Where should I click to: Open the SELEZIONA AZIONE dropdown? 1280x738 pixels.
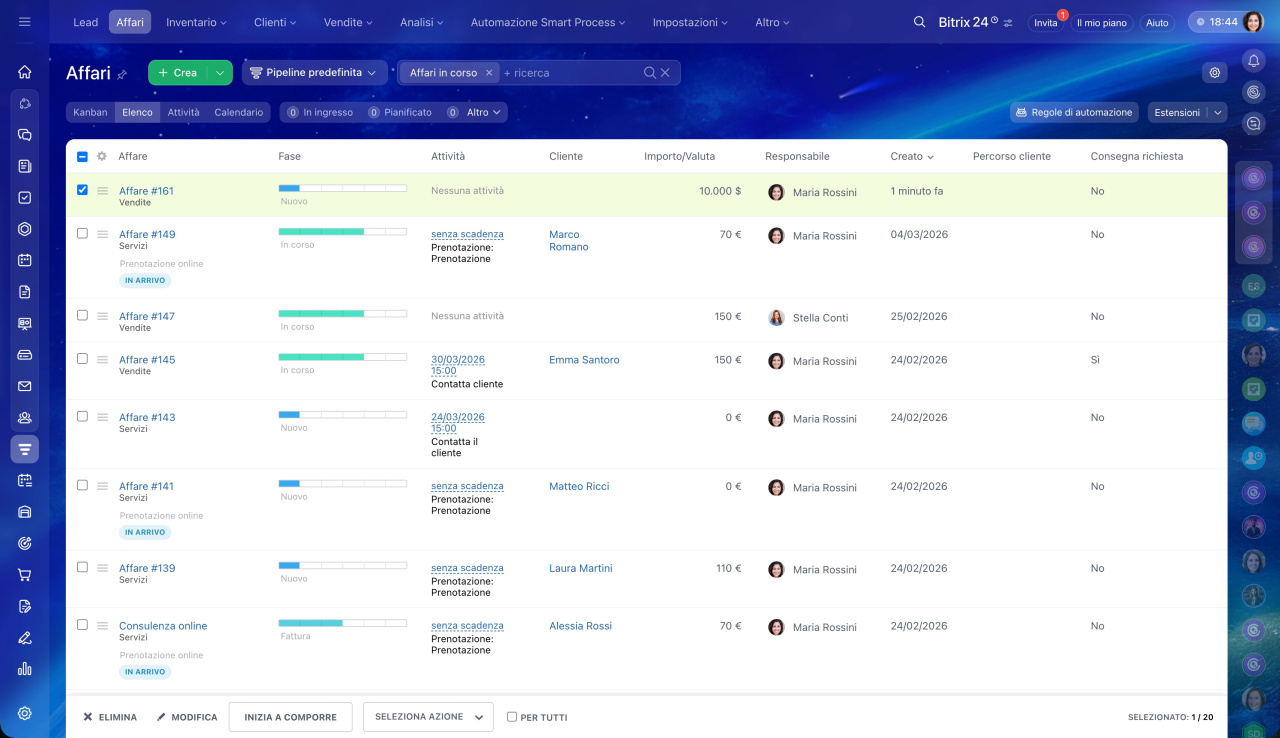[x=427, y=717]
